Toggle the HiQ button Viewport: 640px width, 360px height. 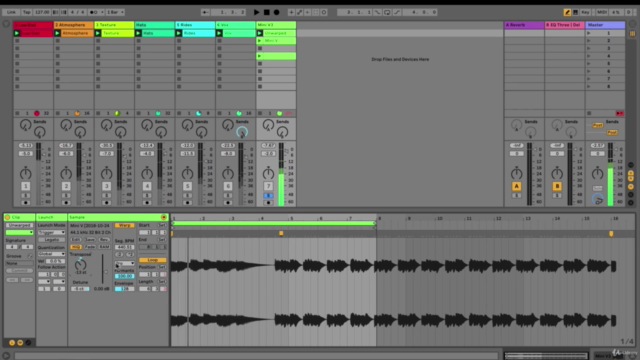(x=76, y=247)
